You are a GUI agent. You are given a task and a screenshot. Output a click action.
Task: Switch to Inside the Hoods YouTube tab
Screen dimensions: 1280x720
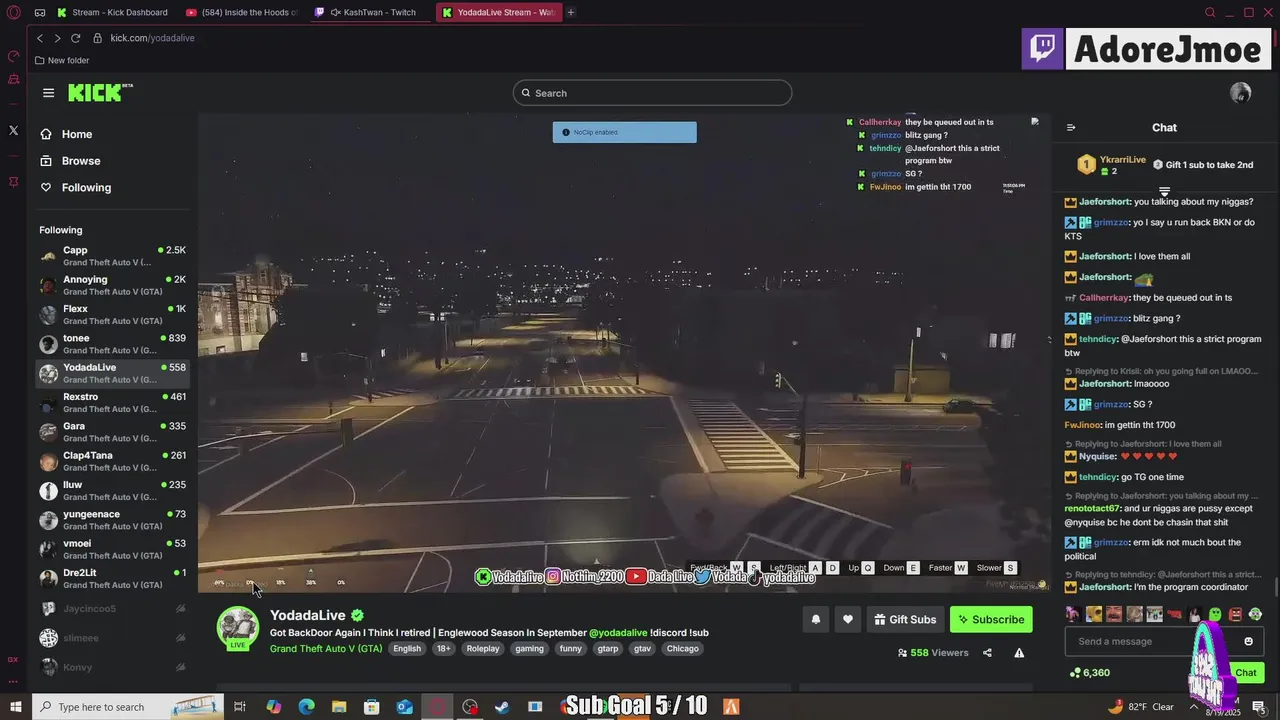[x=243, y=13]
